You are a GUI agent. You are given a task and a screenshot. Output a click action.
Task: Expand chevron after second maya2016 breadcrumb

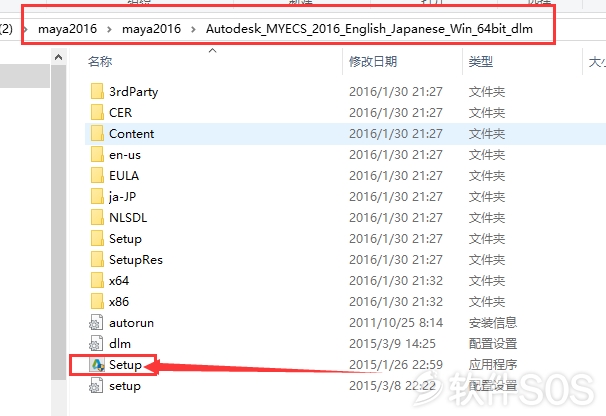pyautogui.click(x=193, y=29)
